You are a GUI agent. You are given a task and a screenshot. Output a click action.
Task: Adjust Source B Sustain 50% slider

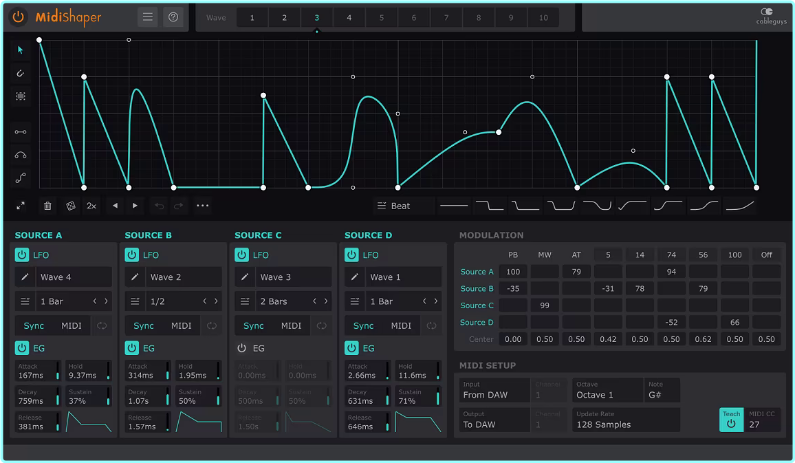coord(198,397)
